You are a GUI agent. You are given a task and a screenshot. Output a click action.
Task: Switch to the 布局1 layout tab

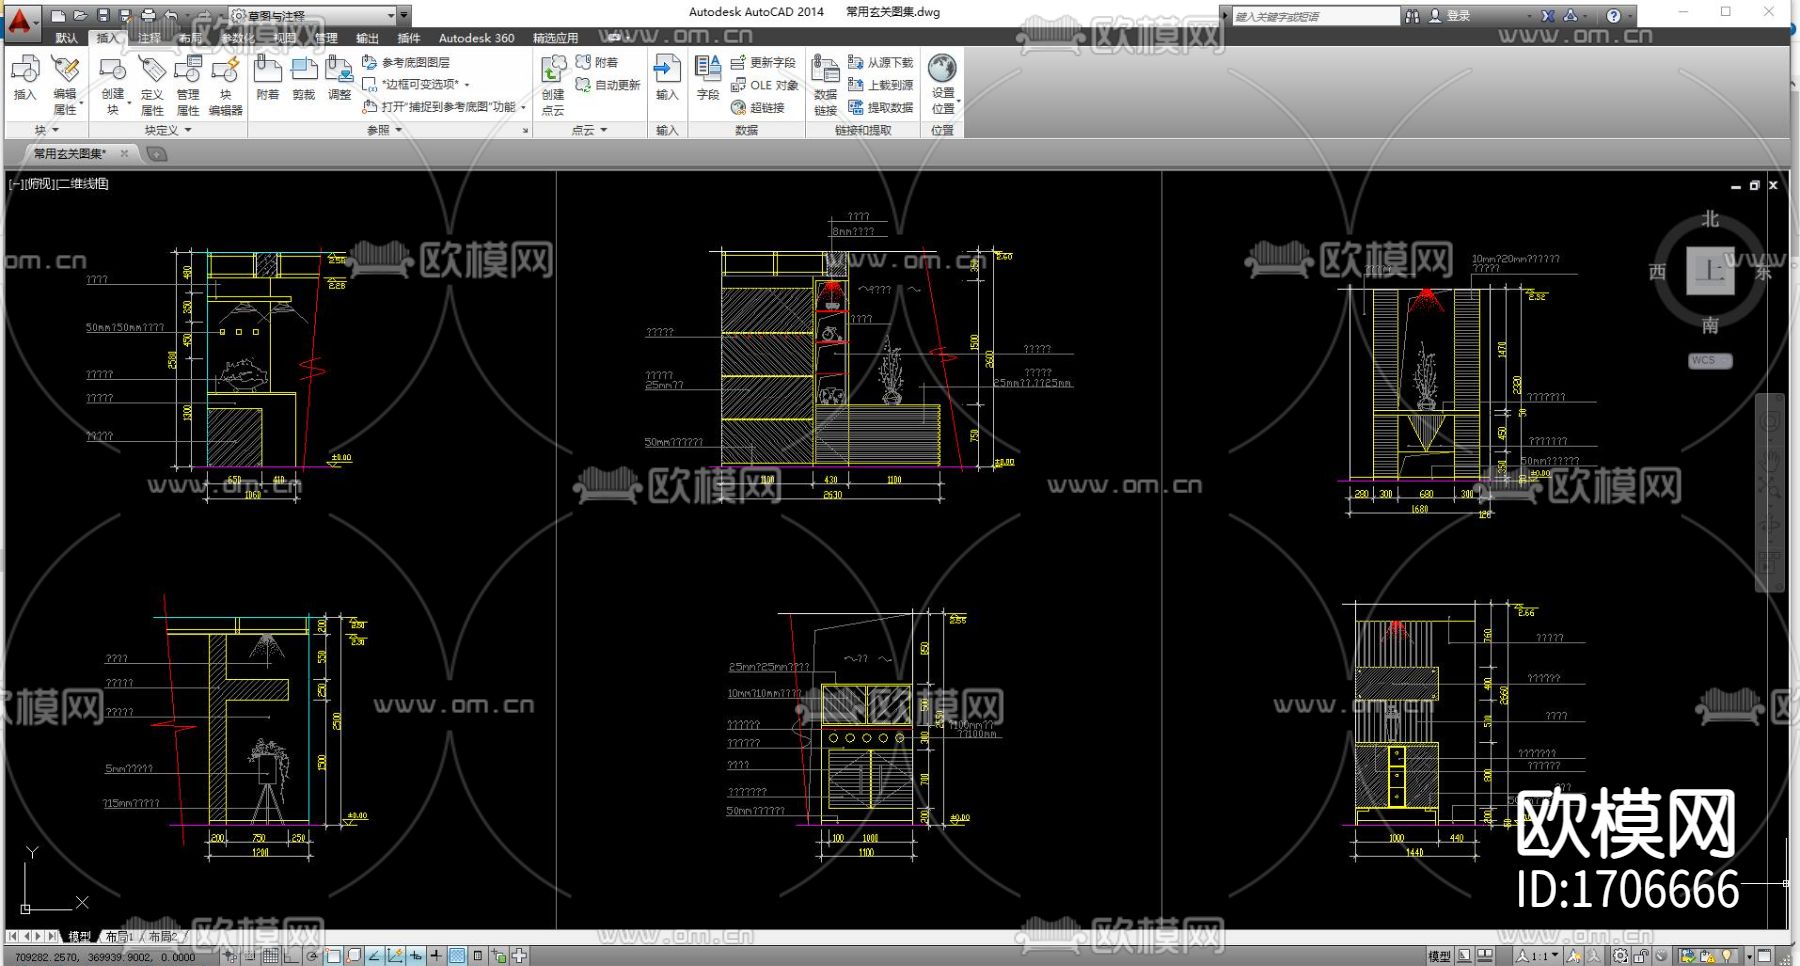pos(119,937)
